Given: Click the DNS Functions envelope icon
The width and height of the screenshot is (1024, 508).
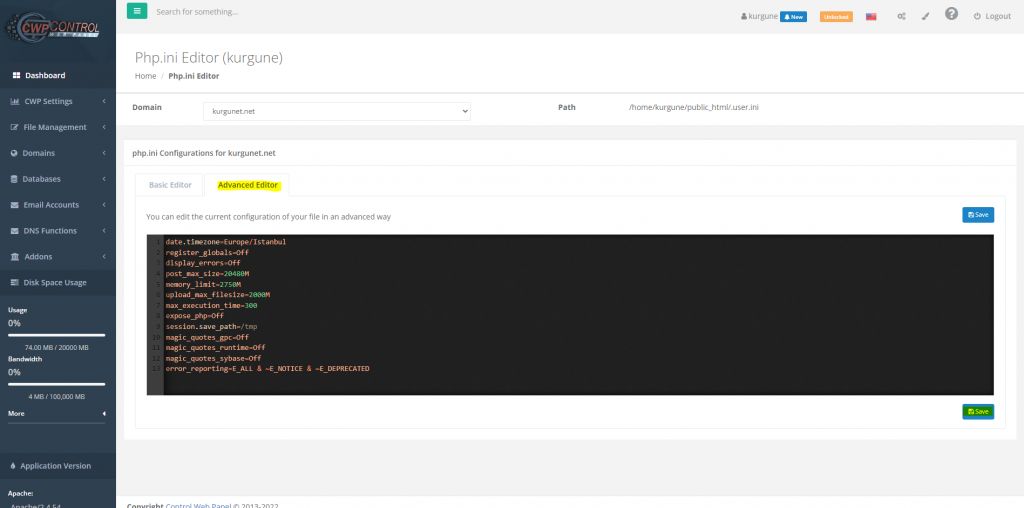Looking at the screenshot, I should 15,231.
